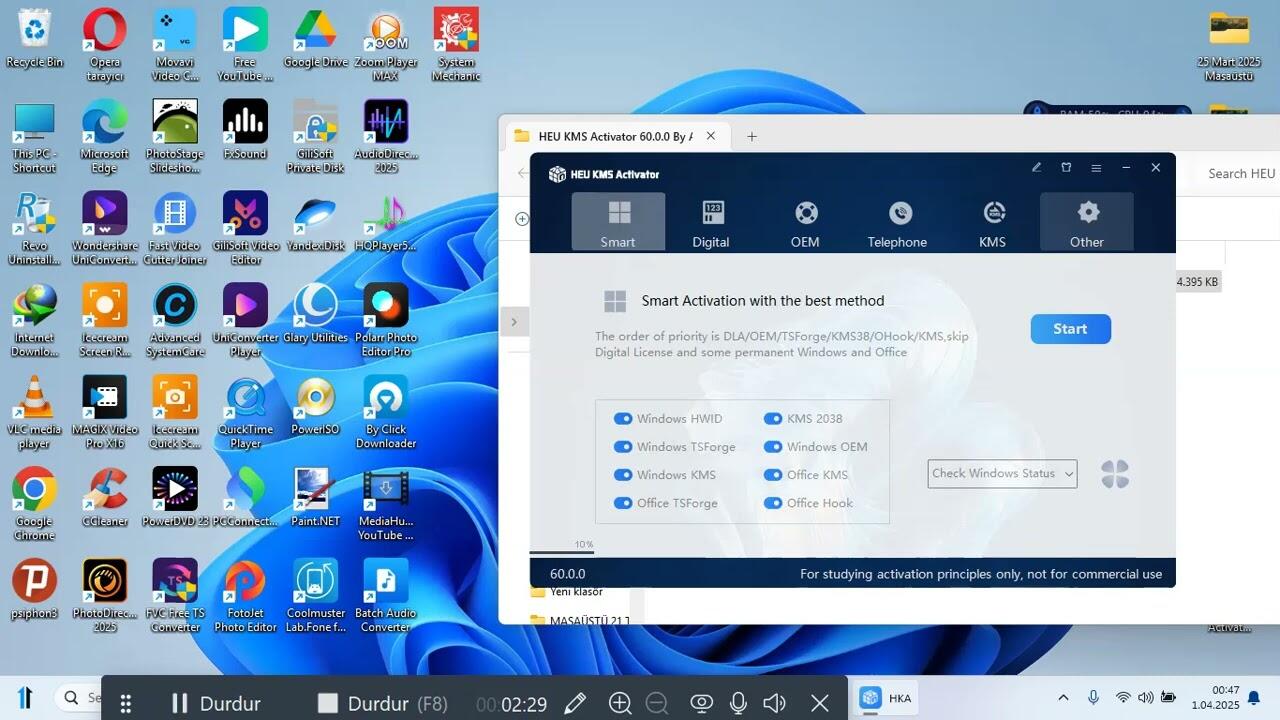
Task: Expand the system tray hidden icons chevron
Action: [x=1063, y=698]
